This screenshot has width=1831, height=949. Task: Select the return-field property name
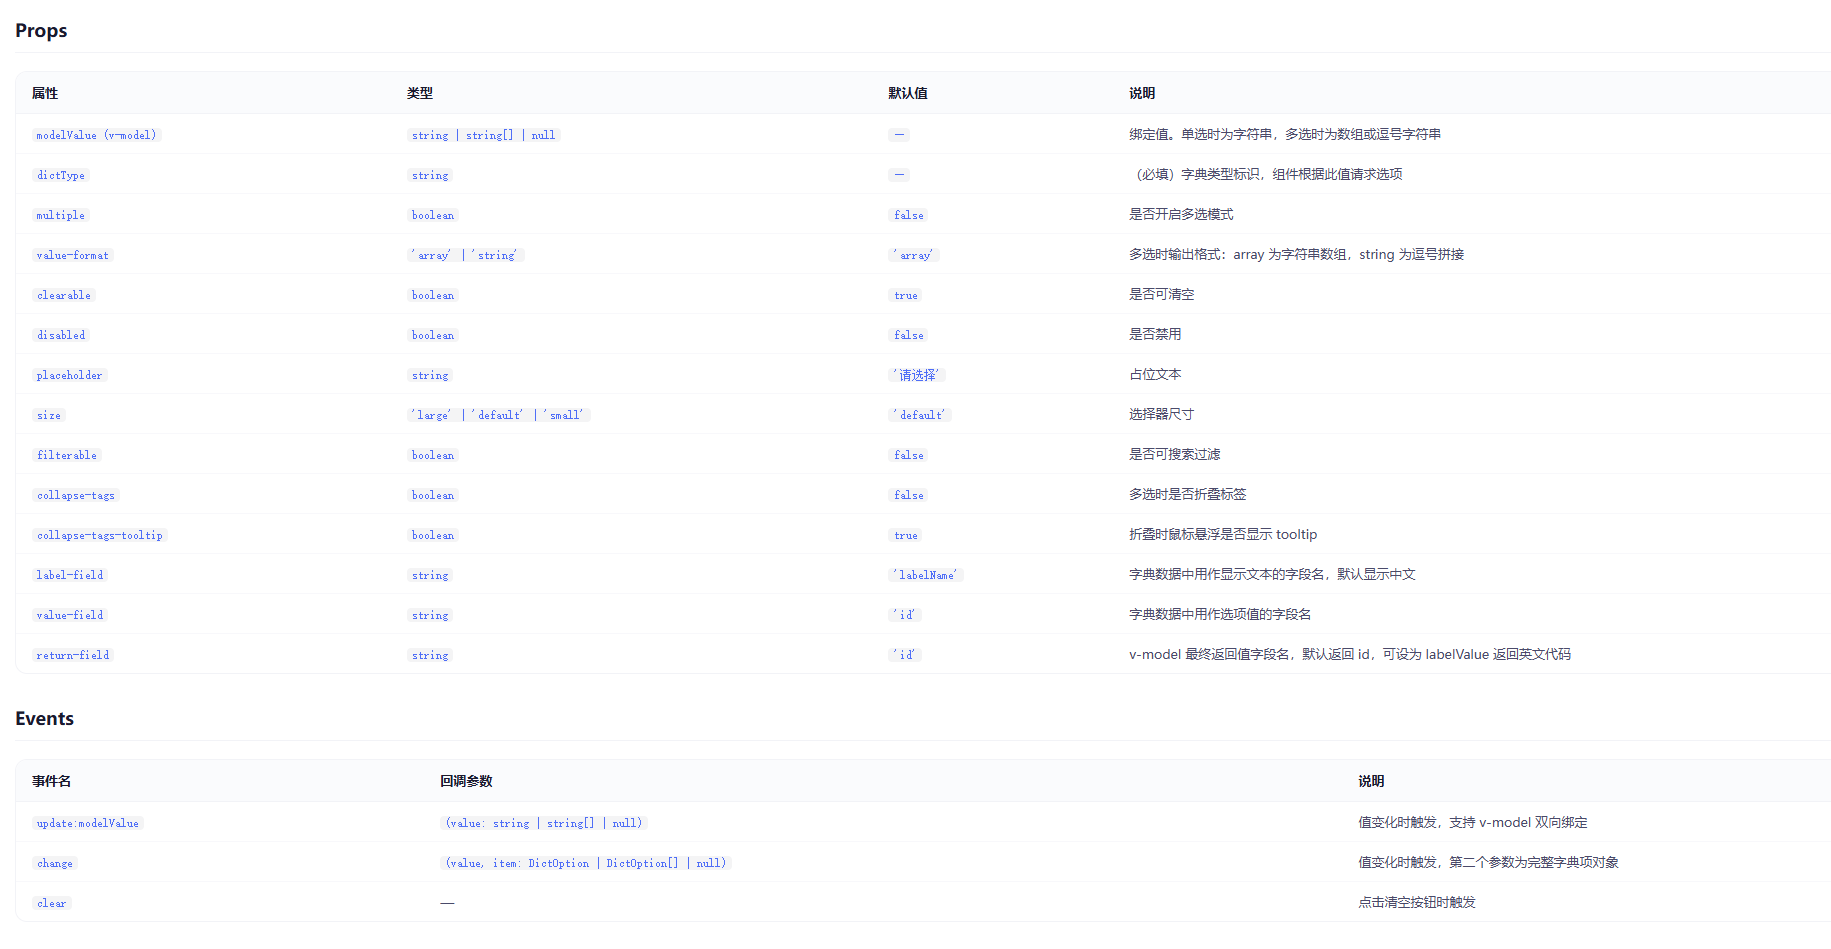(x=72, y=655)
